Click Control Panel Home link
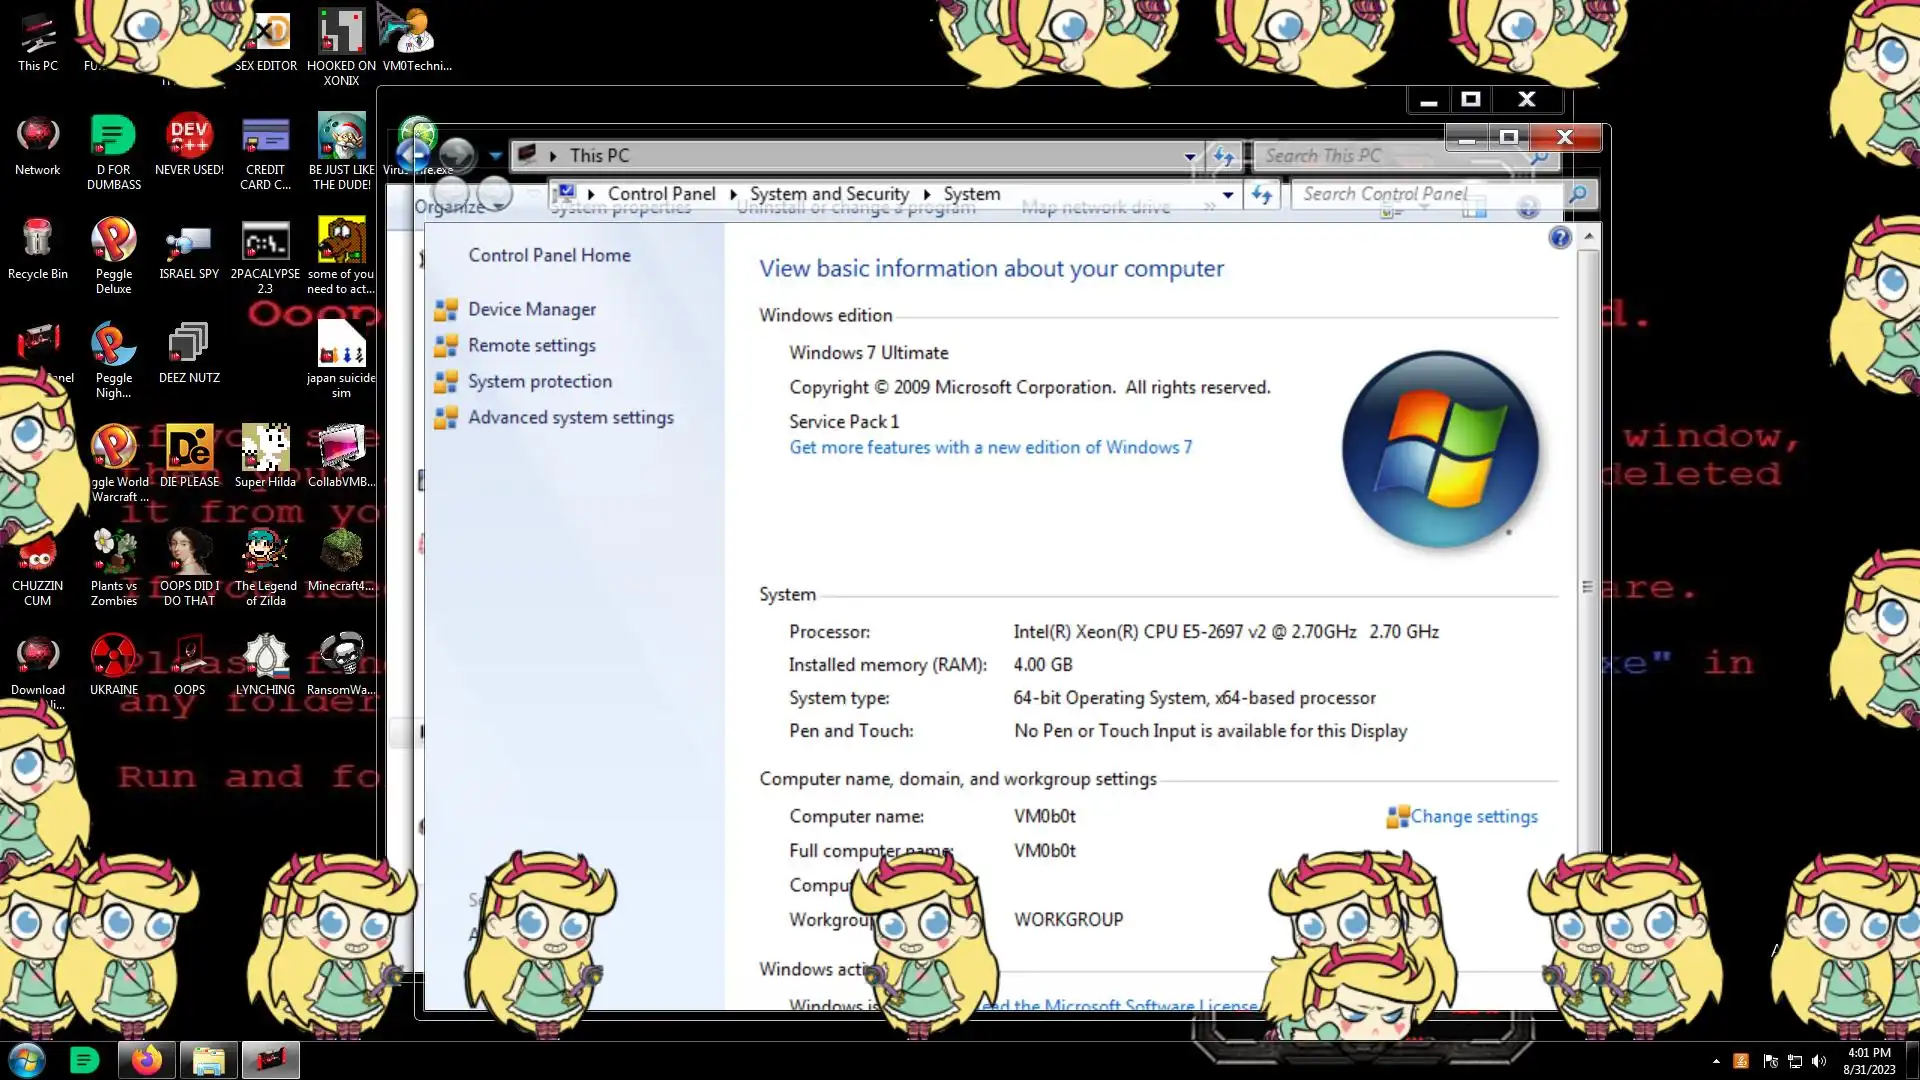The width and height of the screenshot is (1920, 1080). pos(549,256)
